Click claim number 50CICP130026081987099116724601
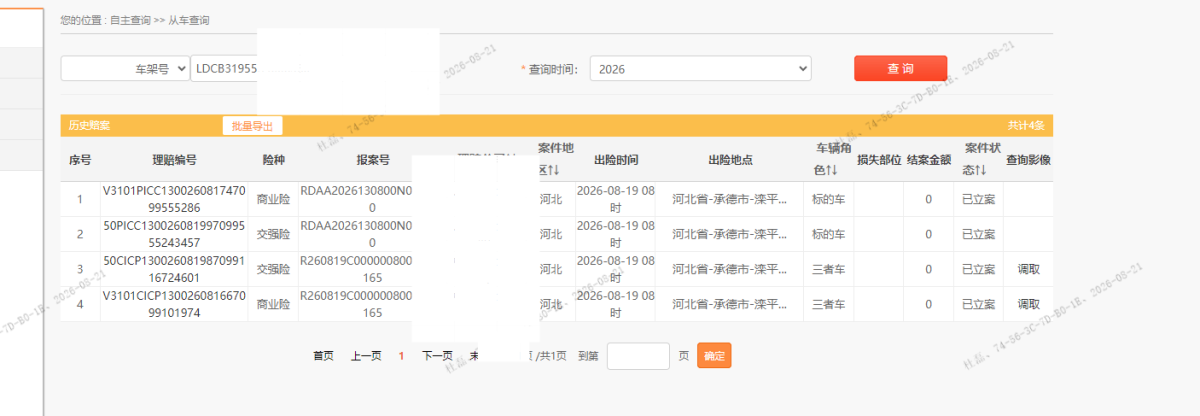The width and height of the screenshot is (1200, 416). (174, 269)
